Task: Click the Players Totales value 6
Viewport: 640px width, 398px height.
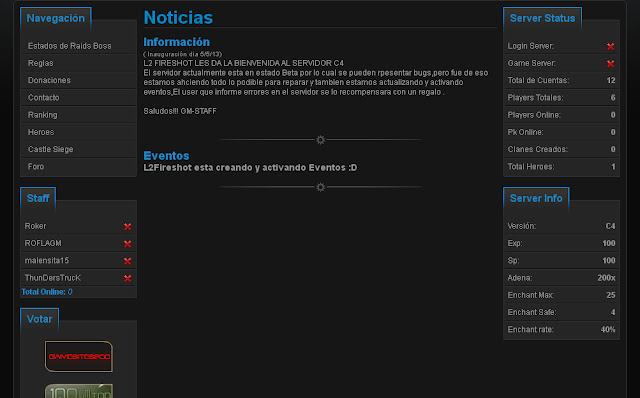Action: pyautogui.click(x=613, y=97)
